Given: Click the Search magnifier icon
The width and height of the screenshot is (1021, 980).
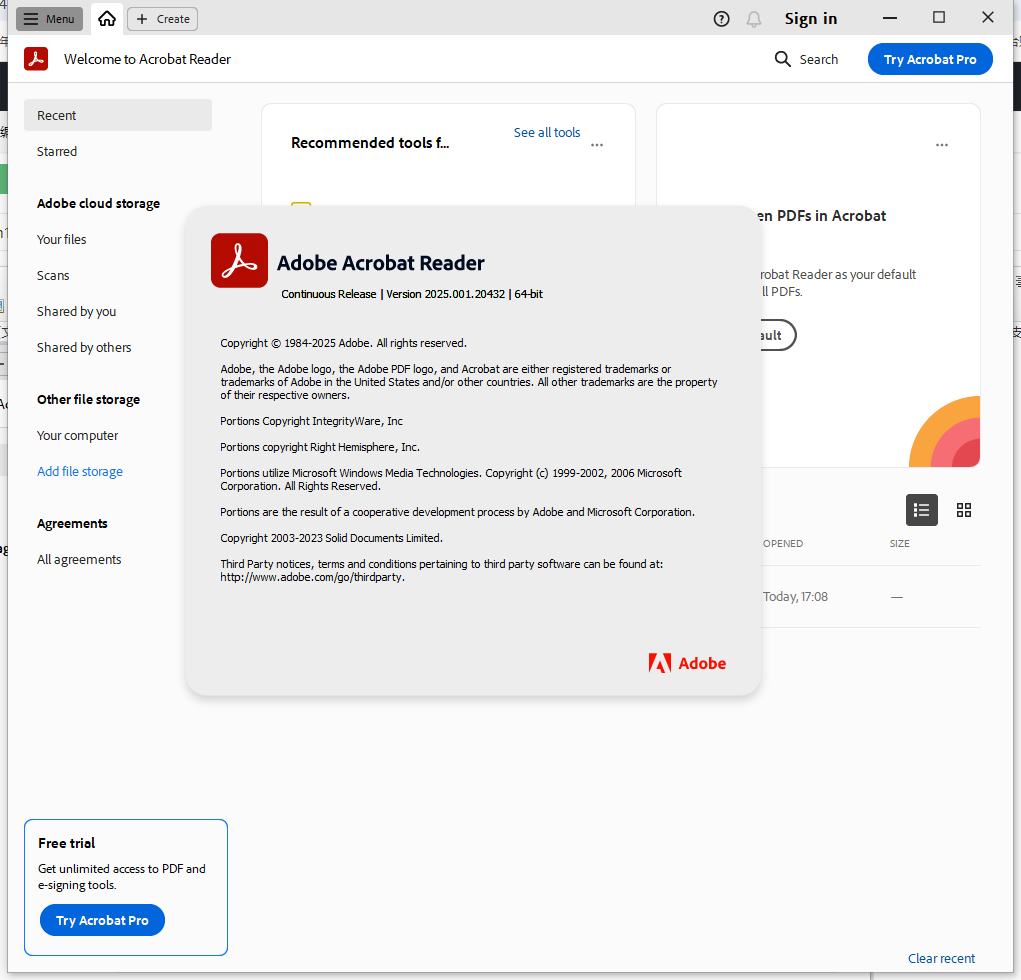Looking at the screenshot, I should (x=781, y=59).
